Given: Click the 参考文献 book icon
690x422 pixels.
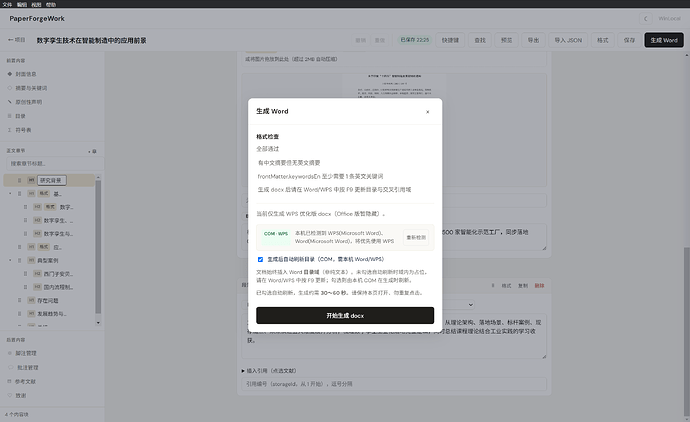Looking at the screenshot, I should pos(10,381).
